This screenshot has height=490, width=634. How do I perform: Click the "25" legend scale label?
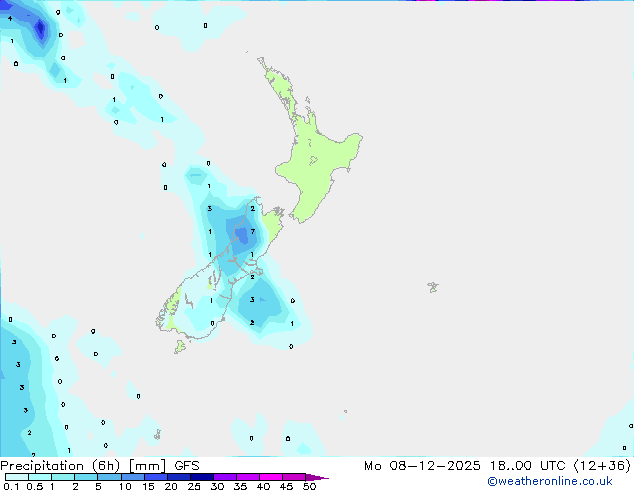pos(194,486)
